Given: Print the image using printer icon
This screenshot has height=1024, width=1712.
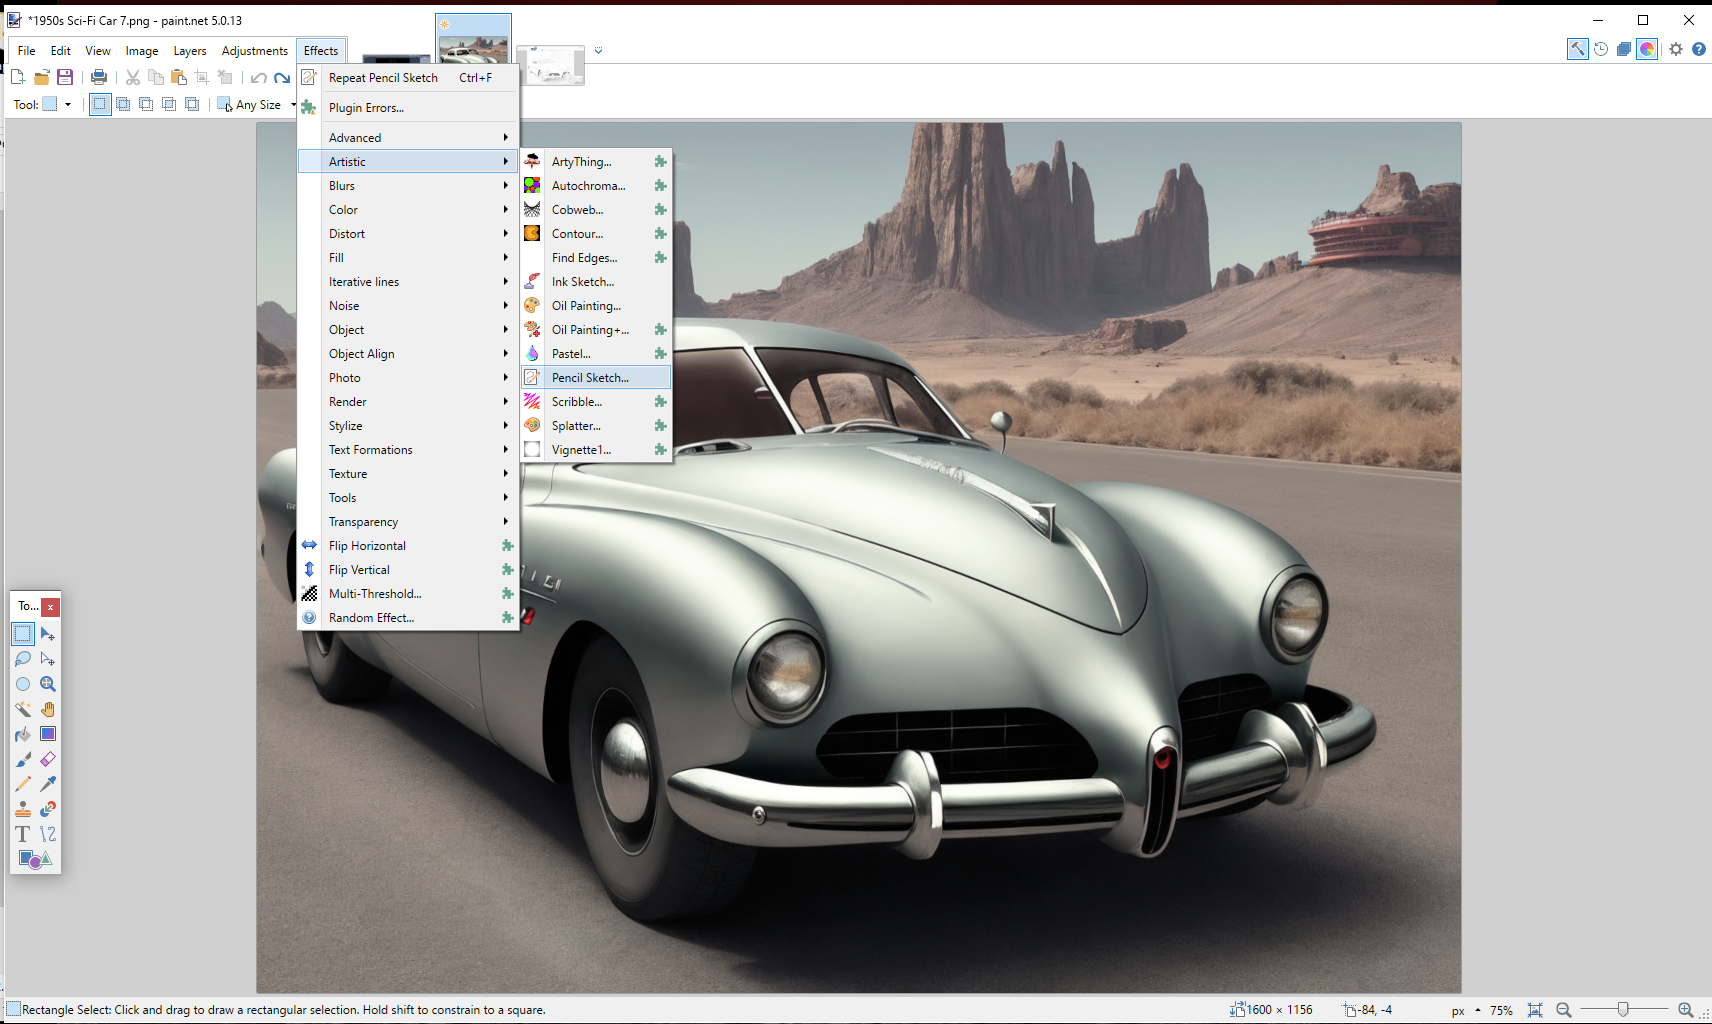Looking at the screenshot, I should (x=99, y=77).
